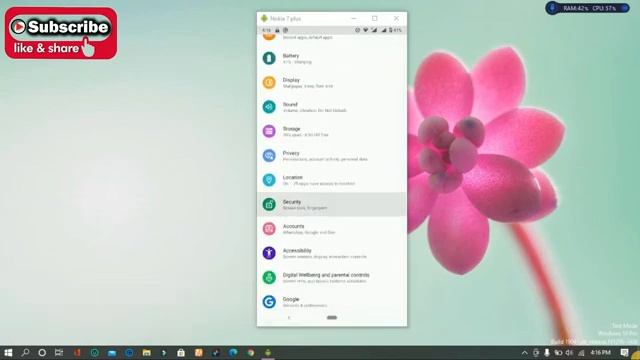Tap the Google G icon

pyautogui.click(x=269, y=302)
